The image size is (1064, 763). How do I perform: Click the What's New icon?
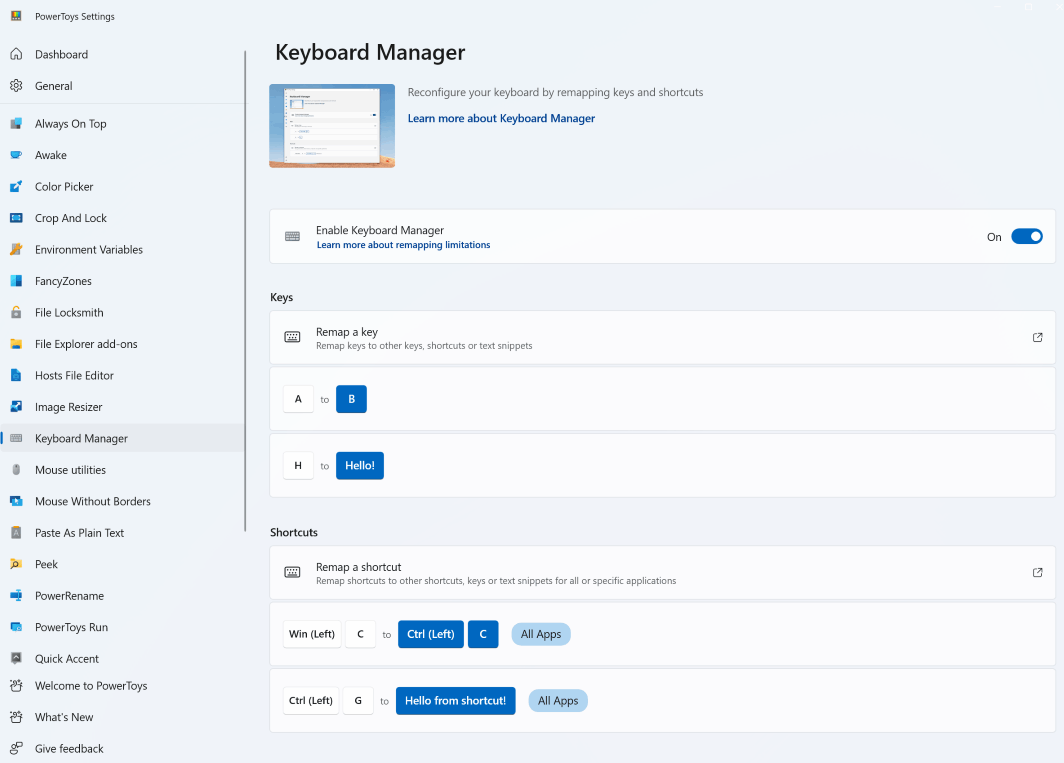click(16, 717)
